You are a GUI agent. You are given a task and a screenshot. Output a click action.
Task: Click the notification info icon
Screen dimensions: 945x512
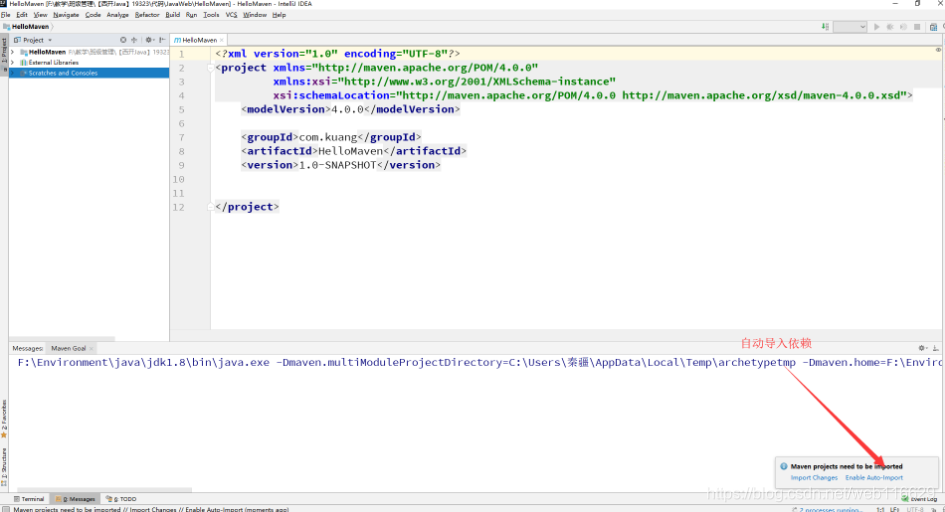point(784,466)
